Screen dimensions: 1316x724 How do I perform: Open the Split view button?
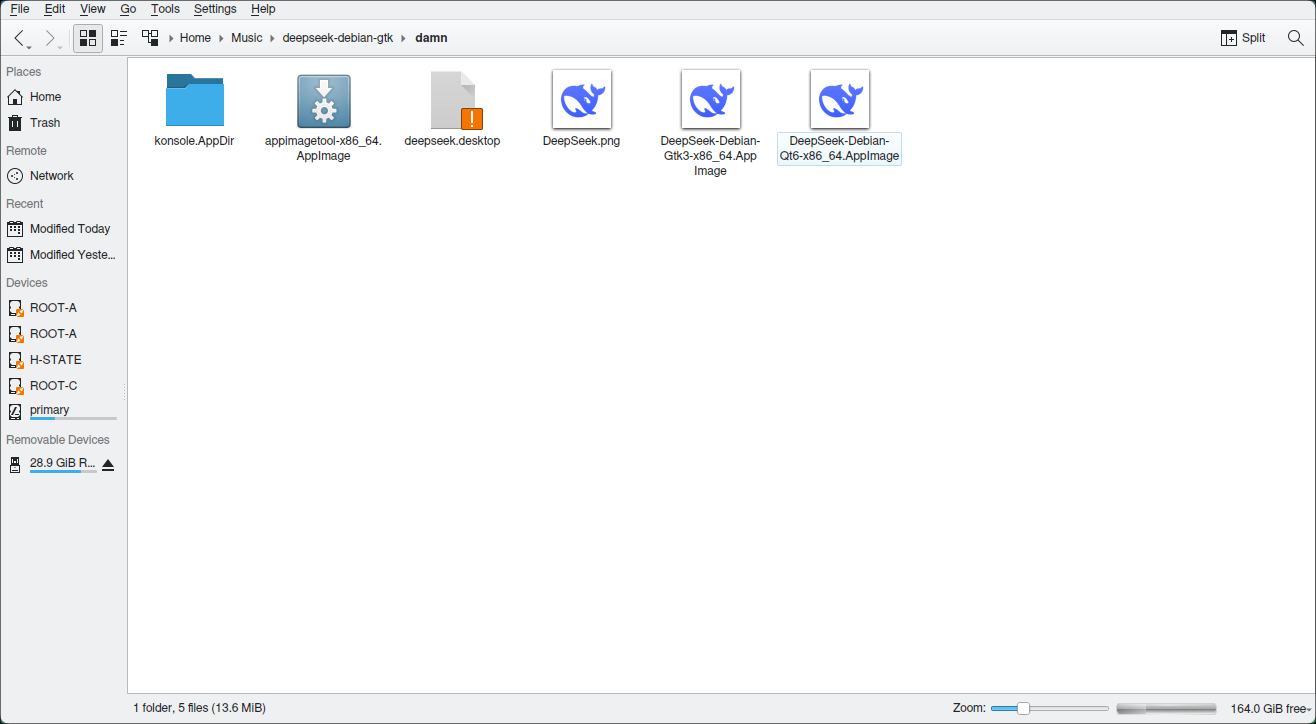point(1243,38)
